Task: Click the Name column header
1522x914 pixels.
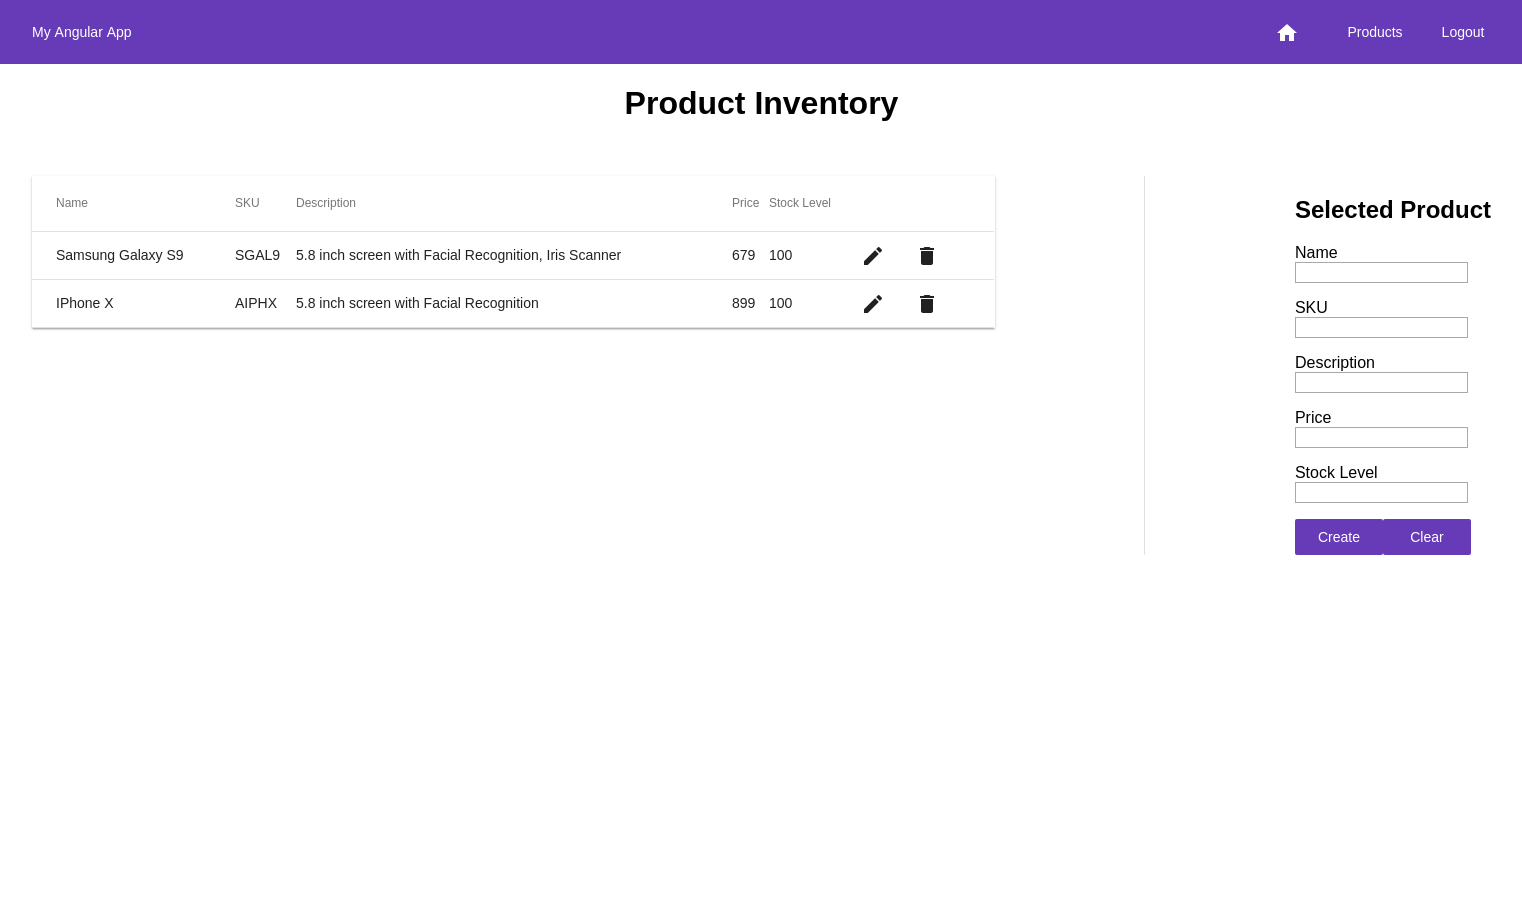Action: 72,203
